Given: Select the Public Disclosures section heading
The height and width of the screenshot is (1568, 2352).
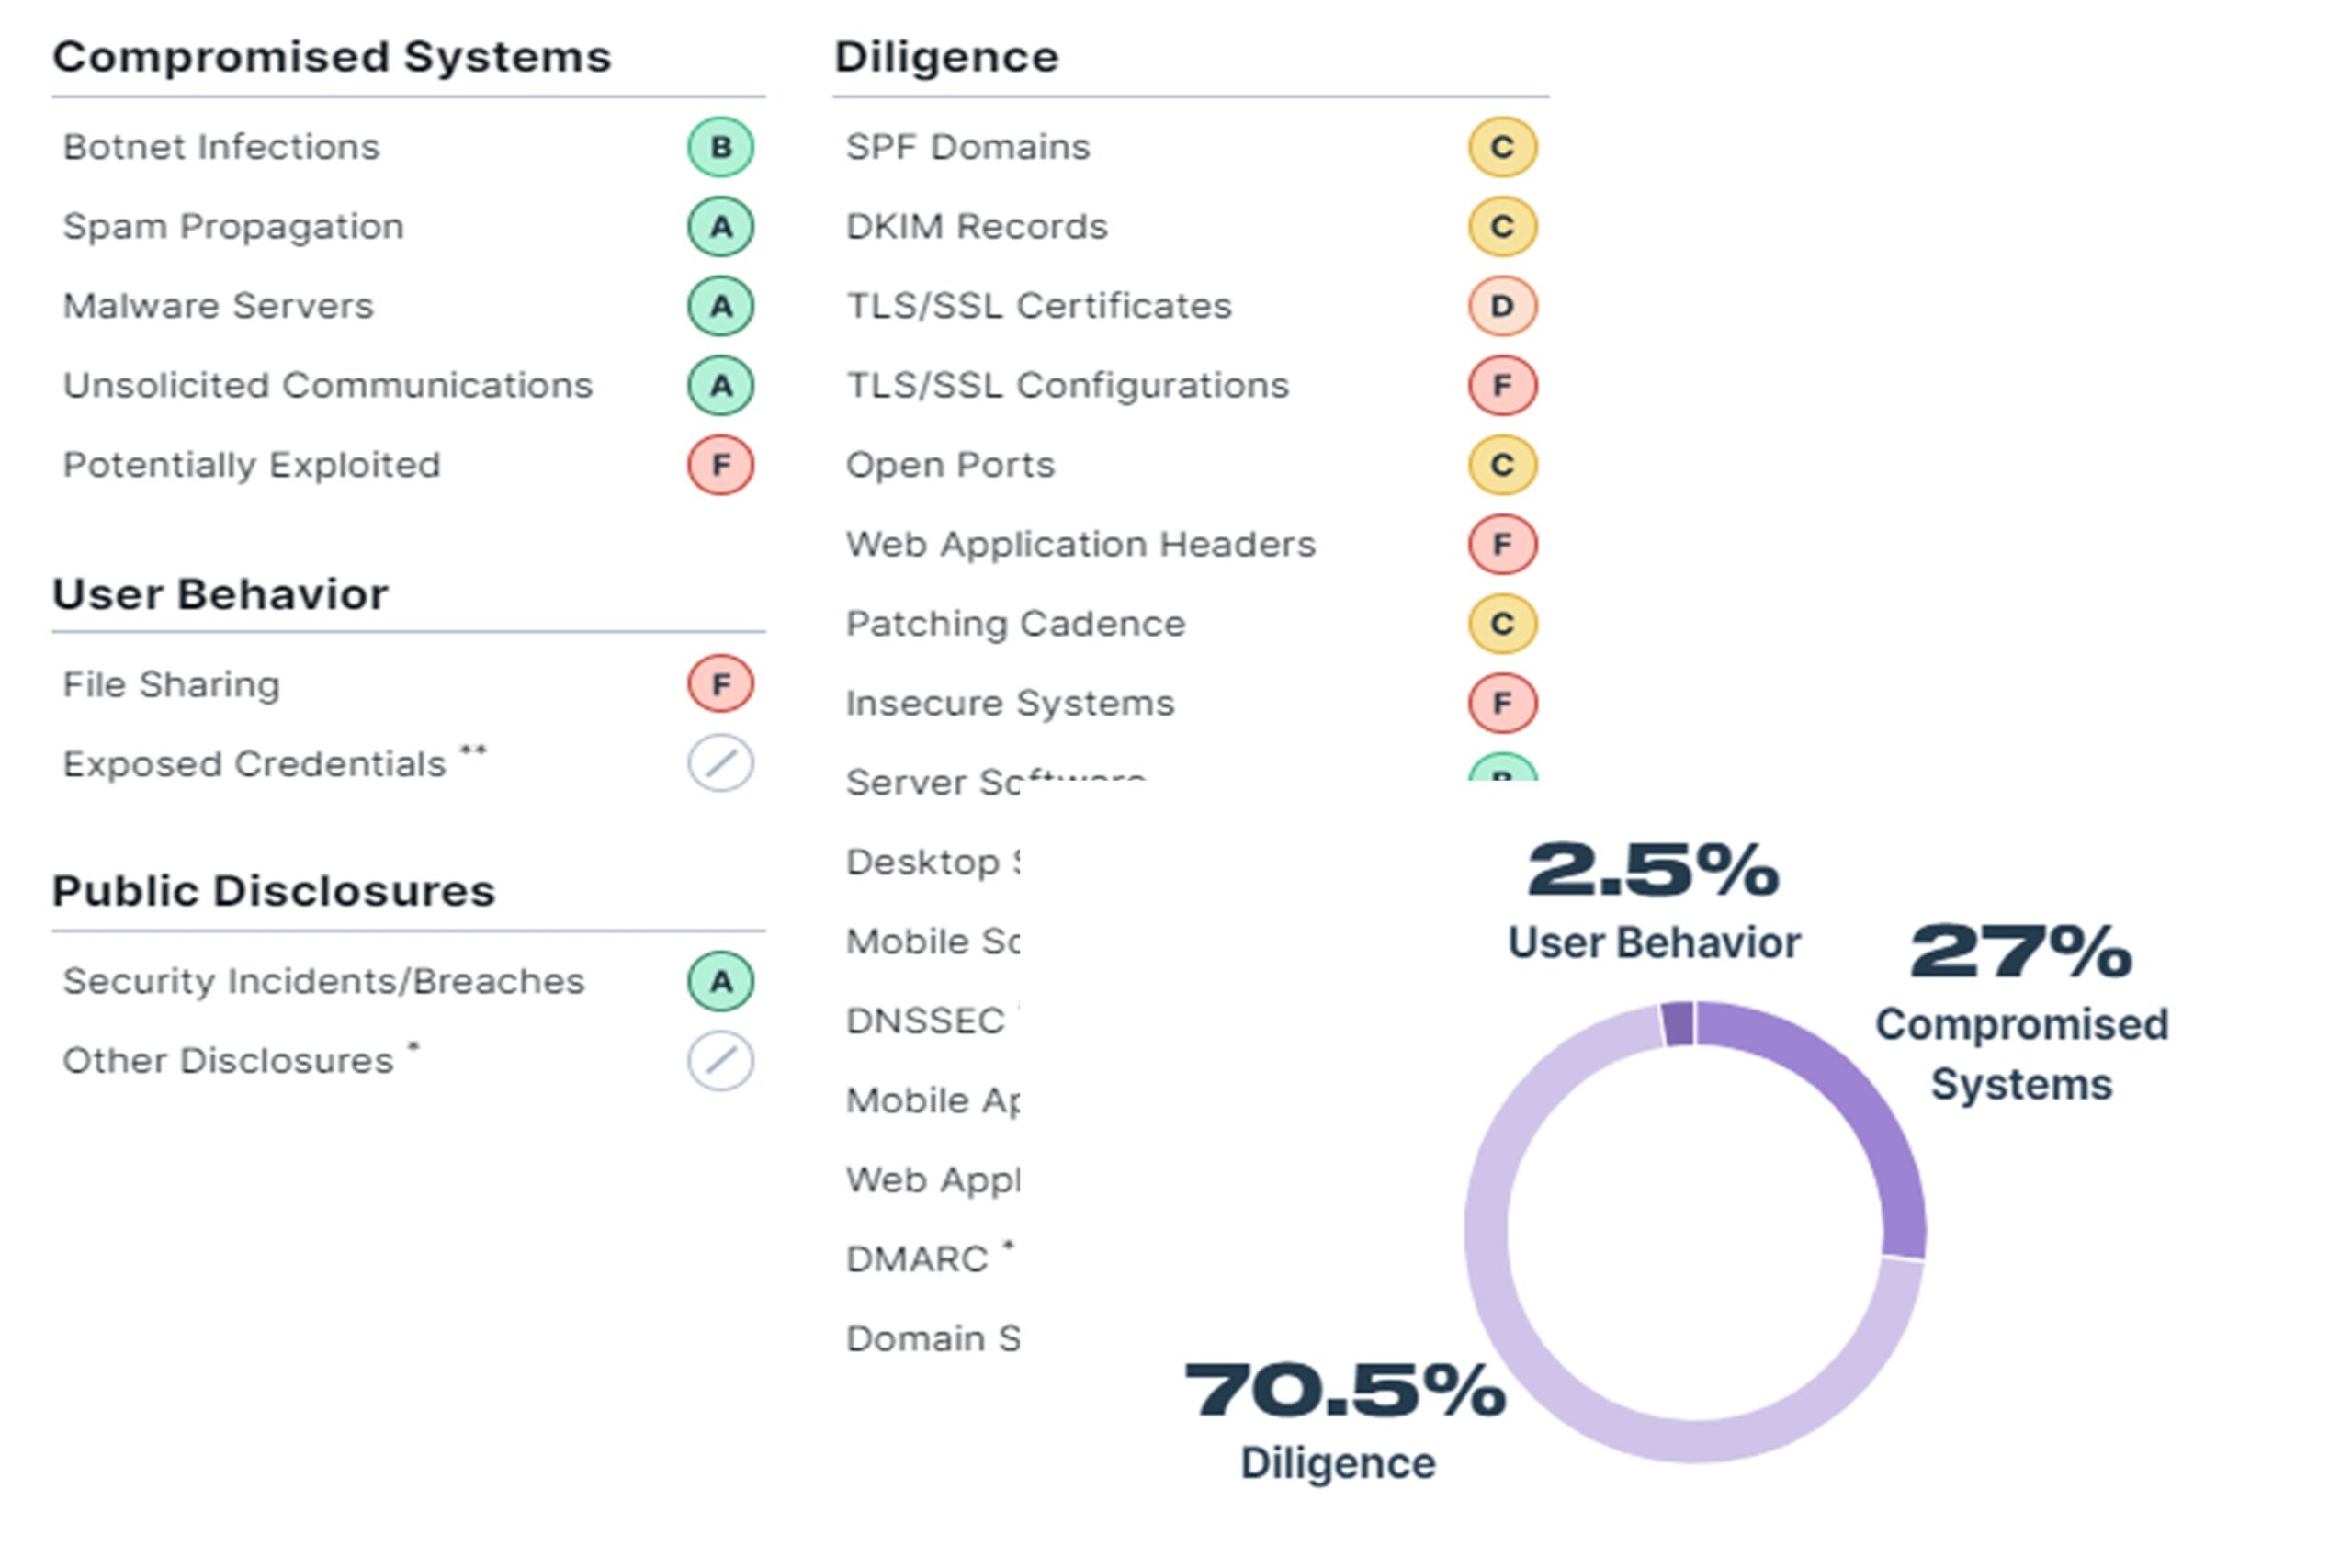Looking at the screenshot, I should click(x=273, y=891).
